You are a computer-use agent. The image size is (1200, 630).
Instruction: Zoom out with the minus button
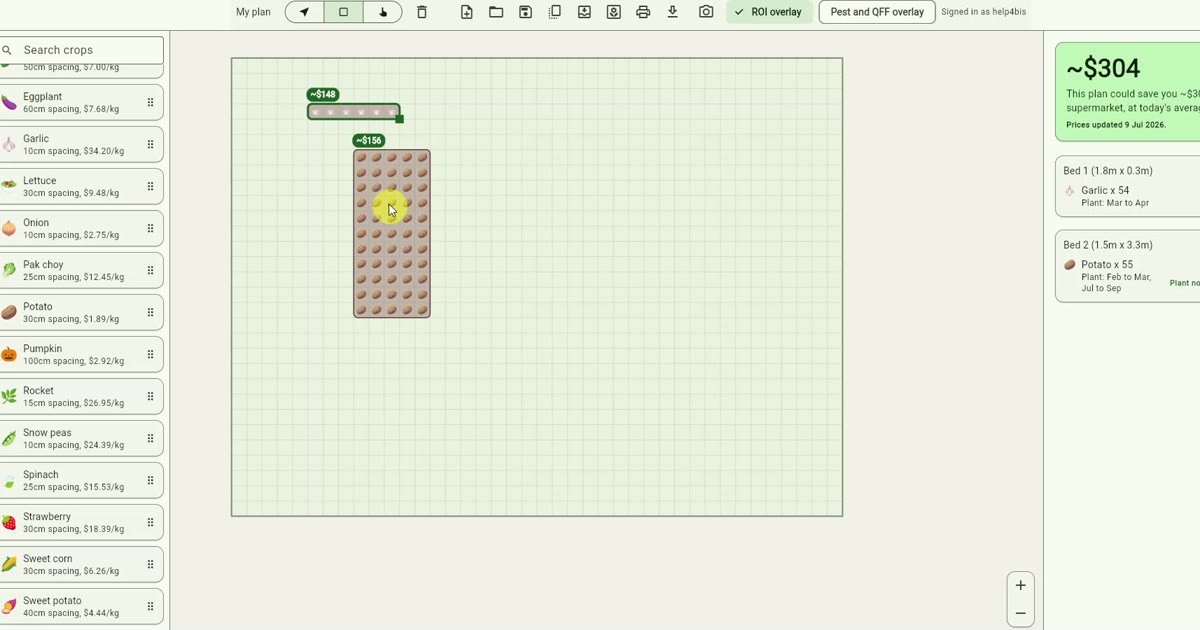(x=1020, y=613)
